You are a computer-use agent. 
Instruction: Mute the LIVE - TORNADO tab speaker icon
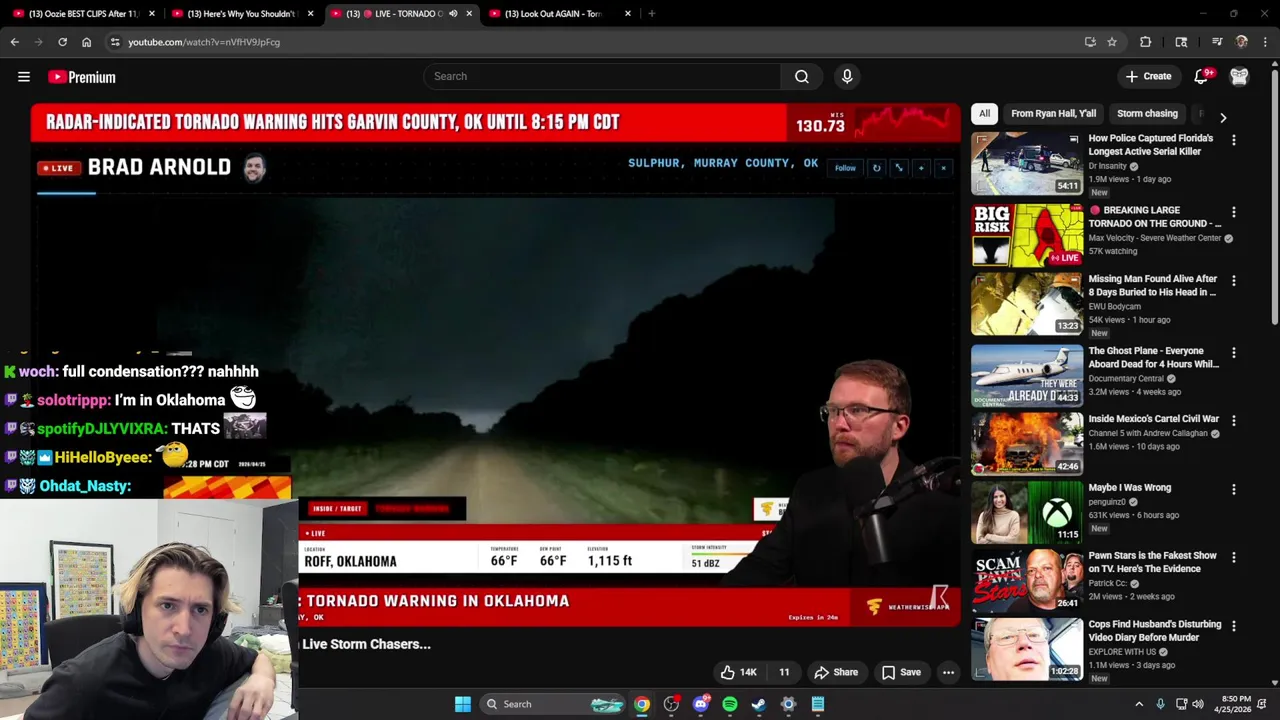453,14
